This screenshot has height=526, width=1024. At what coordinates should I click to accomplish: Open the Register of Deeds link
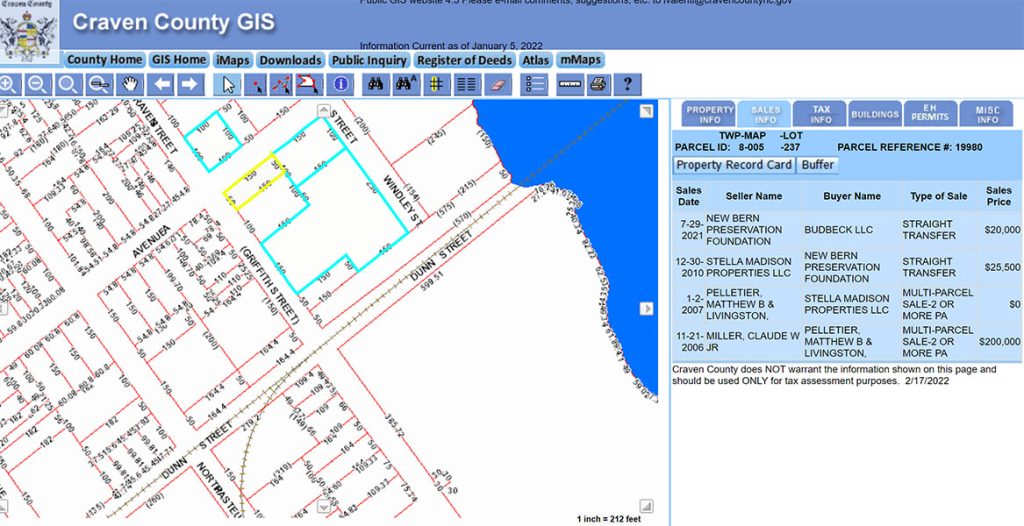(464, 60)
